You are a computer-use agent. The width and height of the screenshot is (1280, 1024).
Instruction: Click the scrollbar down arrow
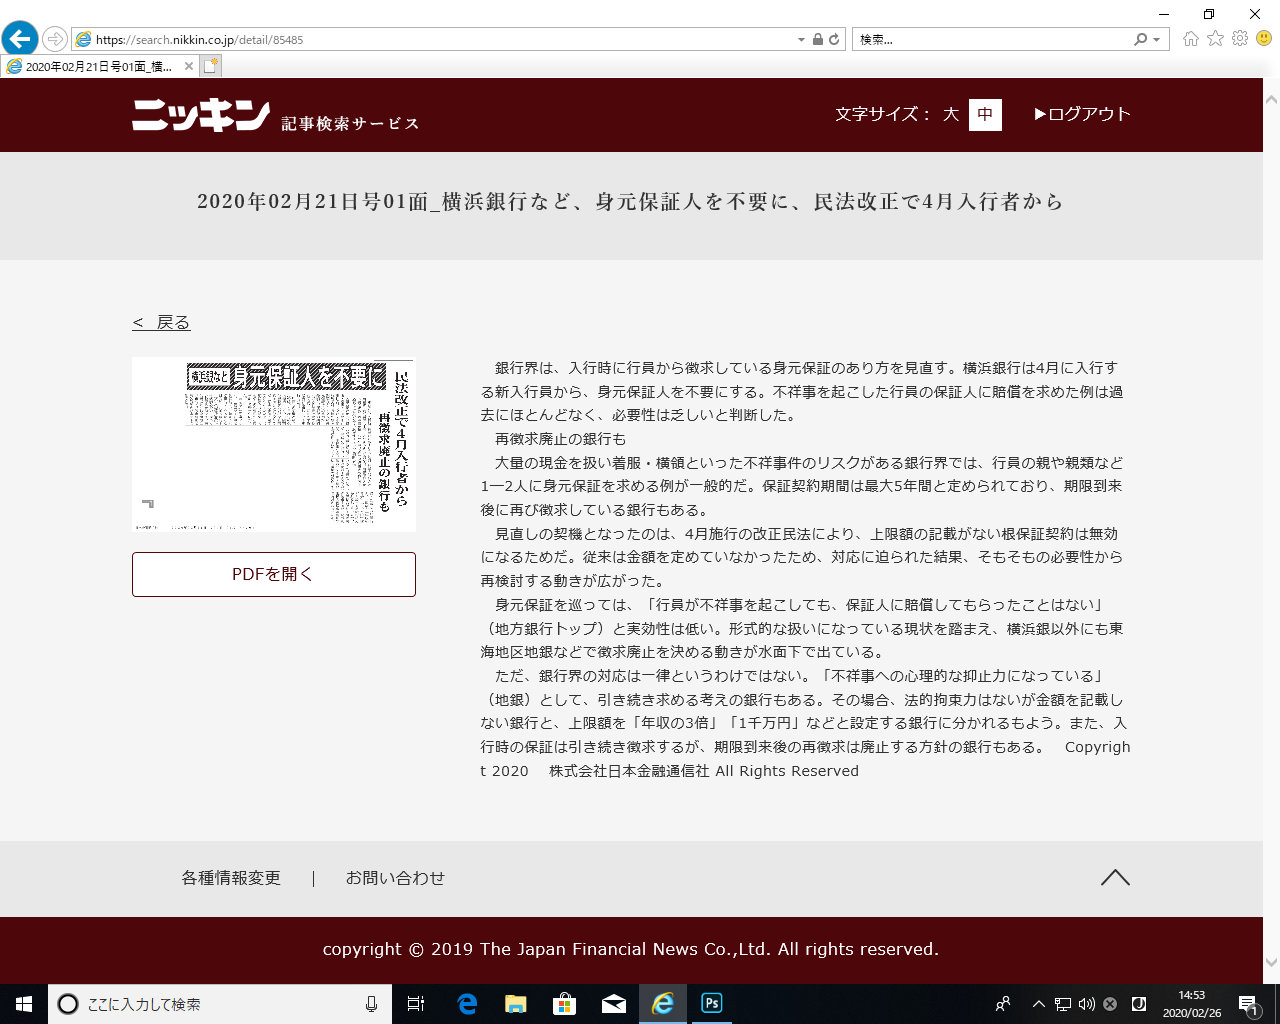coord(1272,962)
